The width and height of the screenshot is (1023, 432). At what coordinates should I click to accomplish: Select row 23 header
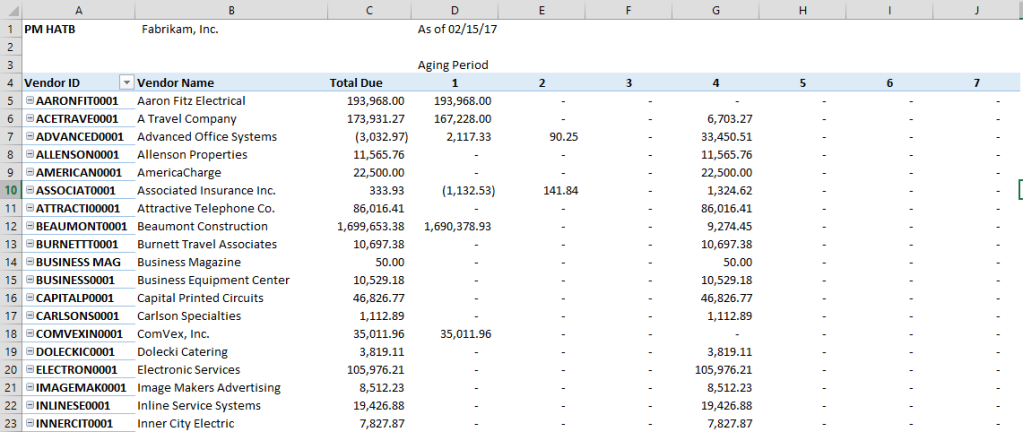(11, 424)
